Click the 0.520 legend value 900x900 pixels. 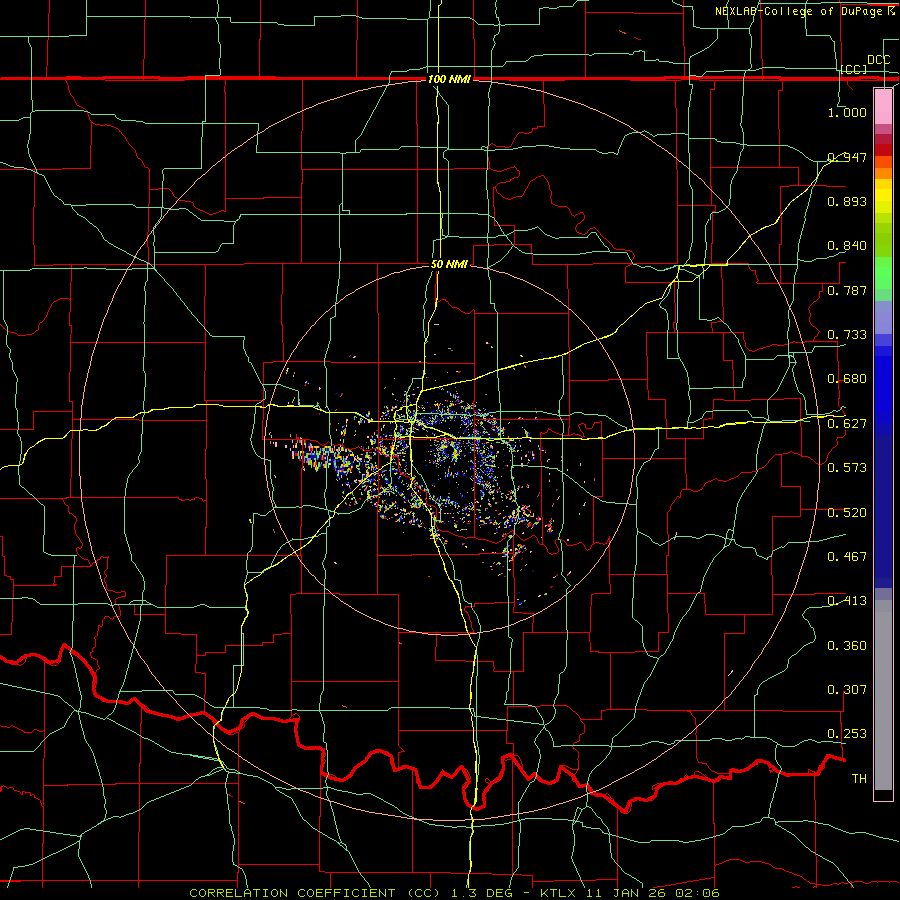point(847,513)
